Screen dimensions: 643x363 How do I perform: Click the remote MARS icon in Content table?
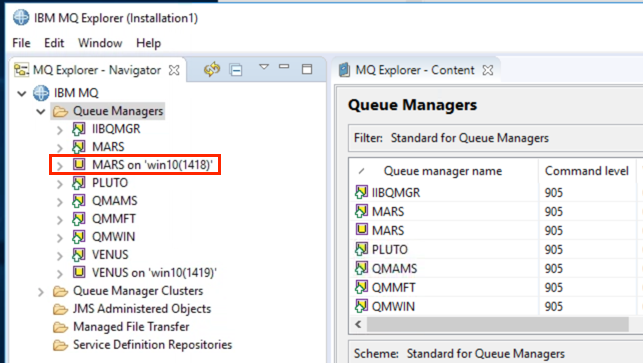pyautogui.click(x=362, y=229)
